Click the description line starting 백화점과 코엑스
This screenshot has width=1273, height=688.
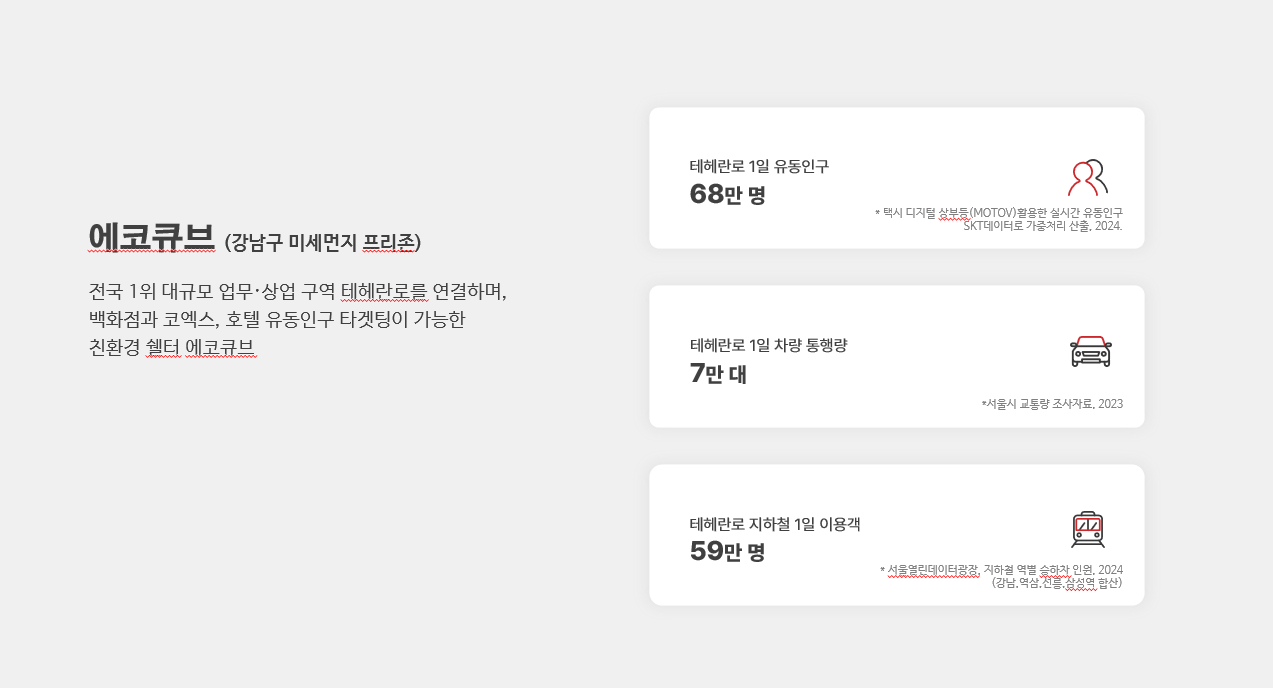tap(277, 320)
